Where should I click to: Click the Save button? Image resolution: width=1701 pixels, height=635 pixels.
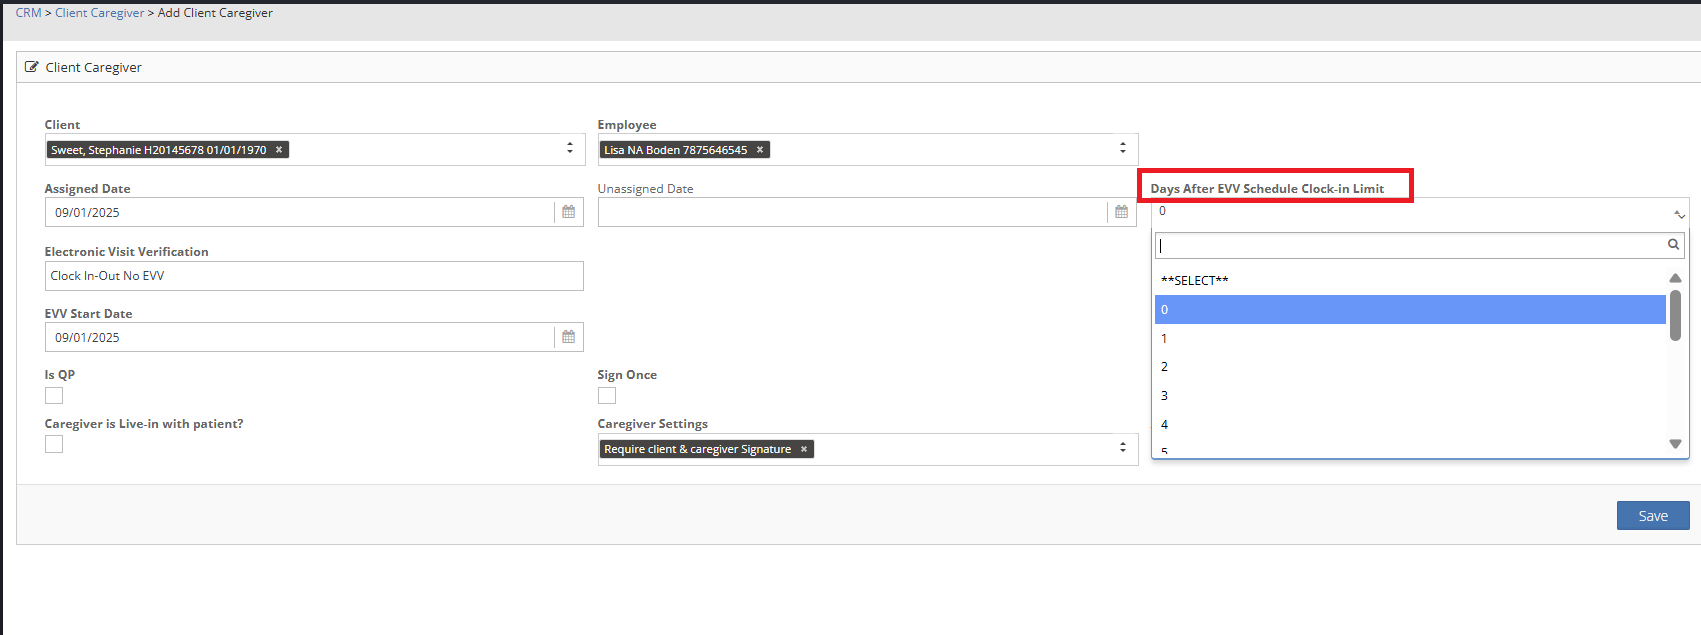(x=1652, y=516)
